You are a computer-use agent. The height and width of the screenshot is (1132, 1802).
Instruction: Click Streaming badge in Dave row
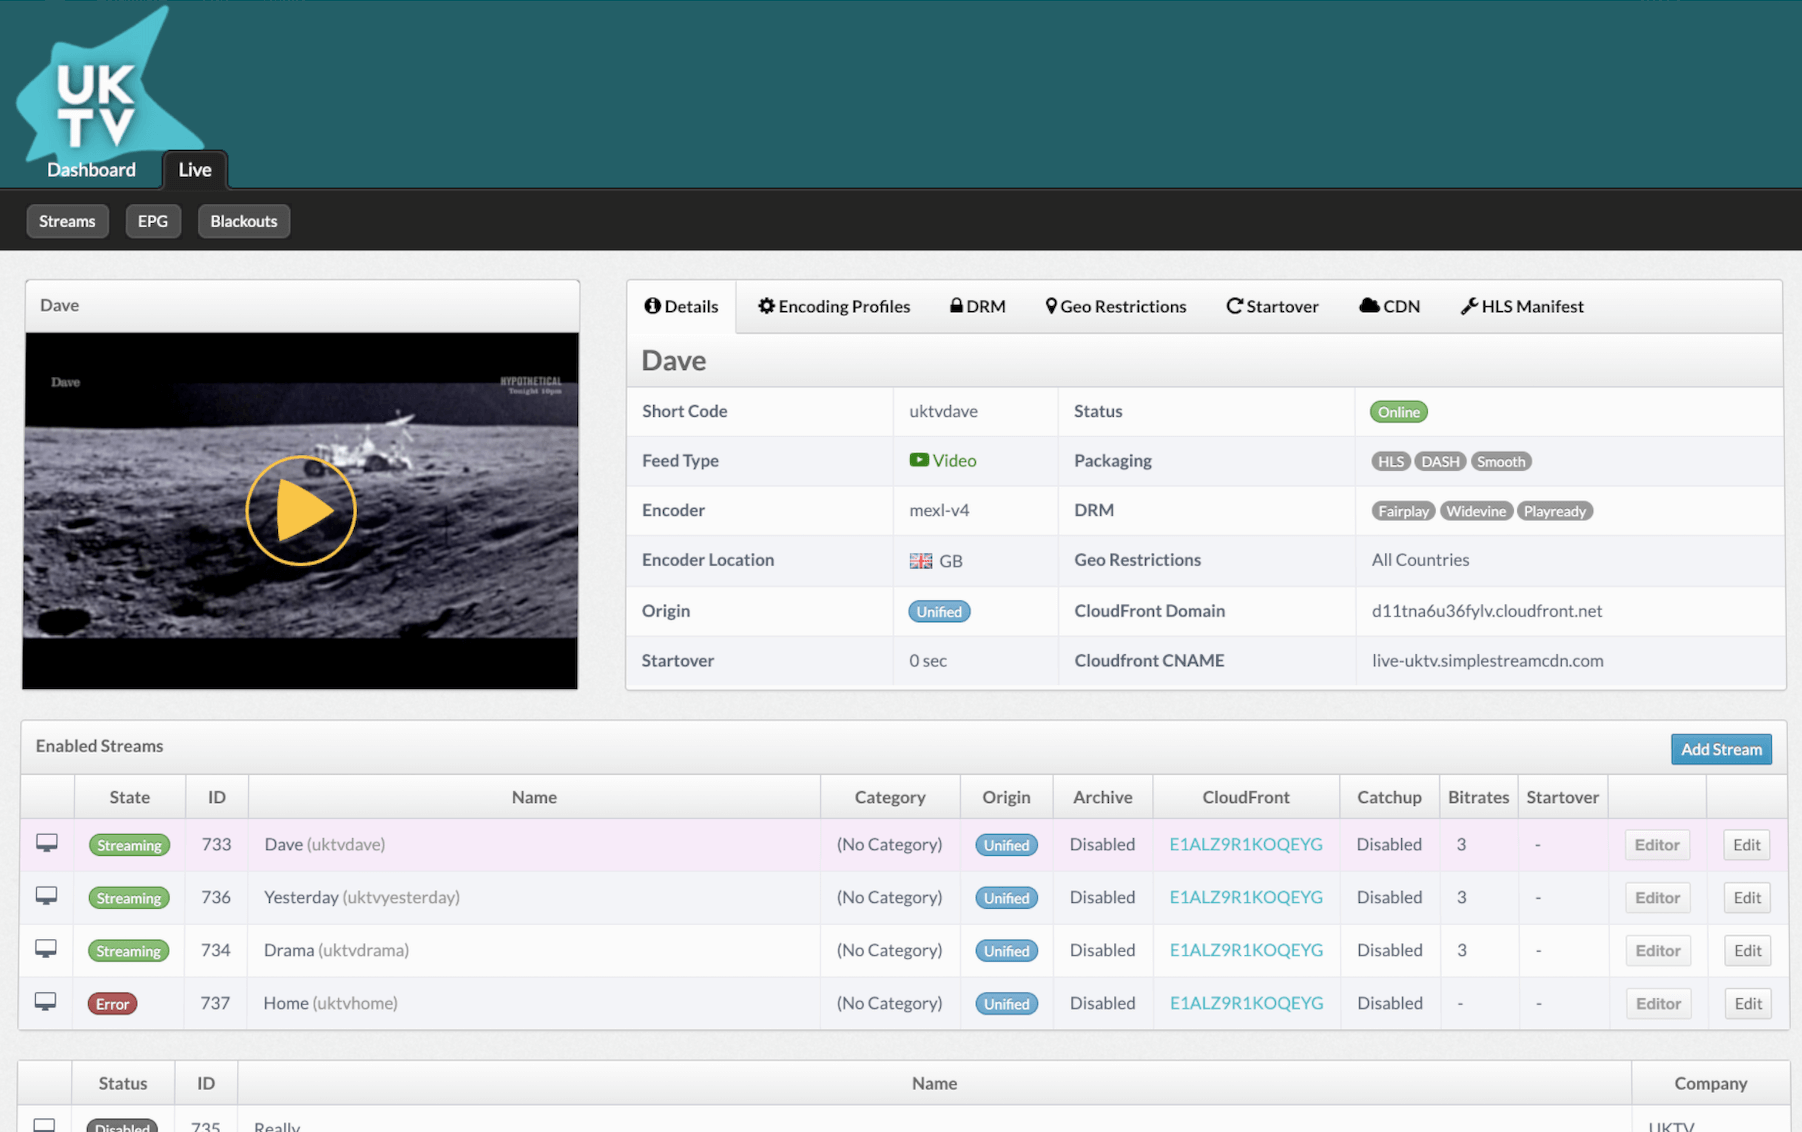(x=129, y=845)
